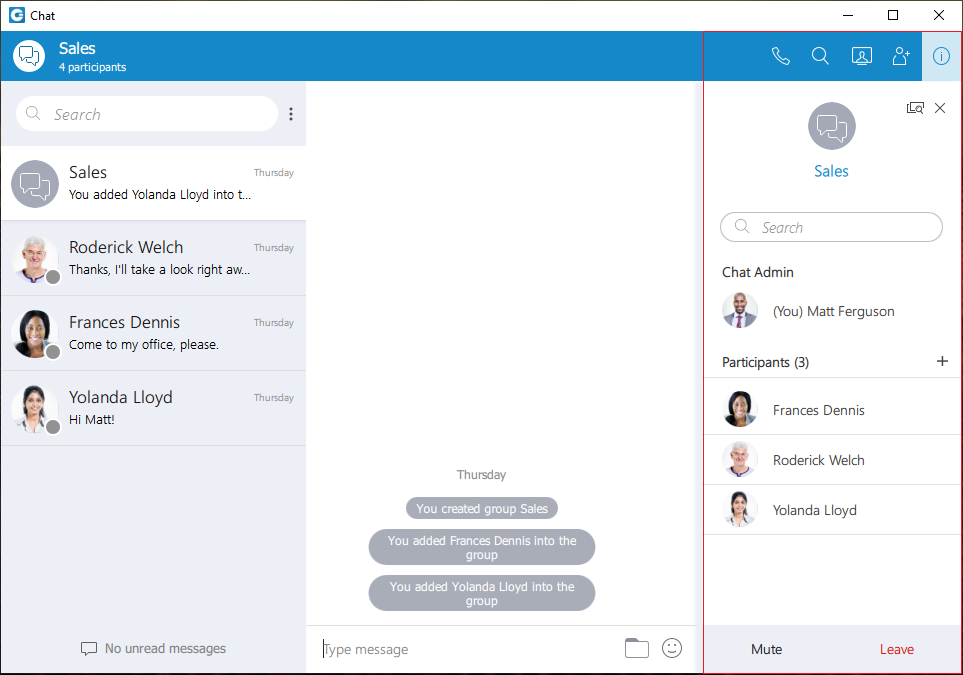Image resolution: width=963 pixels, height=675 pixels.
Task: Click the Search field in the details panel
Action: click(x=831, y=227)
